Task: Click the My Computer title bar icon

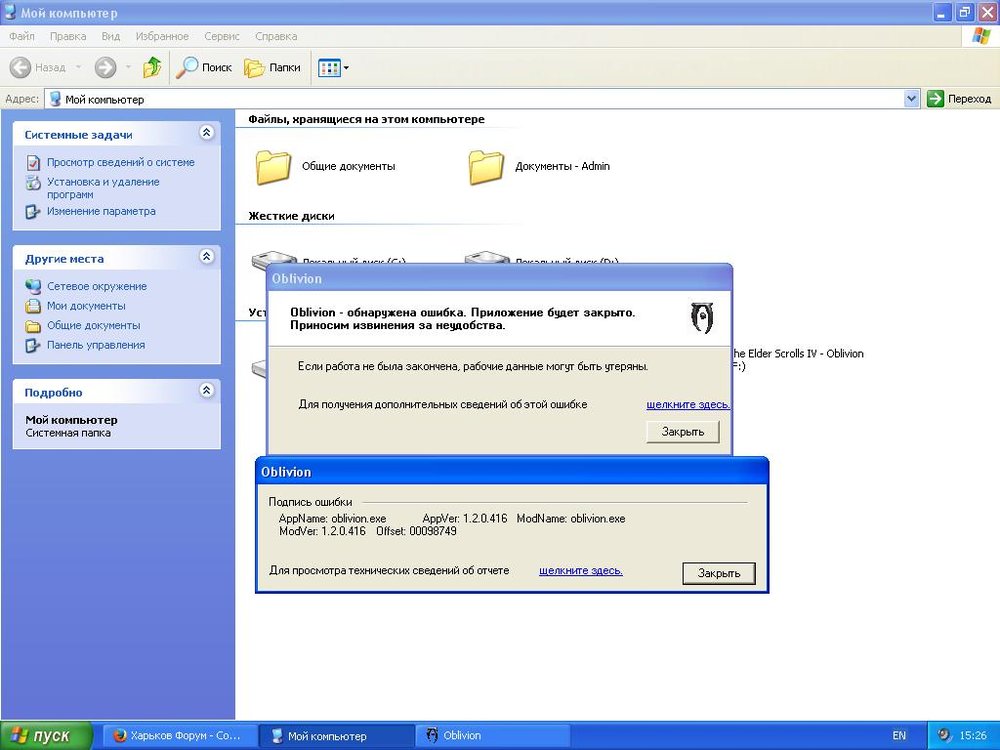Action: coord(10,12)
